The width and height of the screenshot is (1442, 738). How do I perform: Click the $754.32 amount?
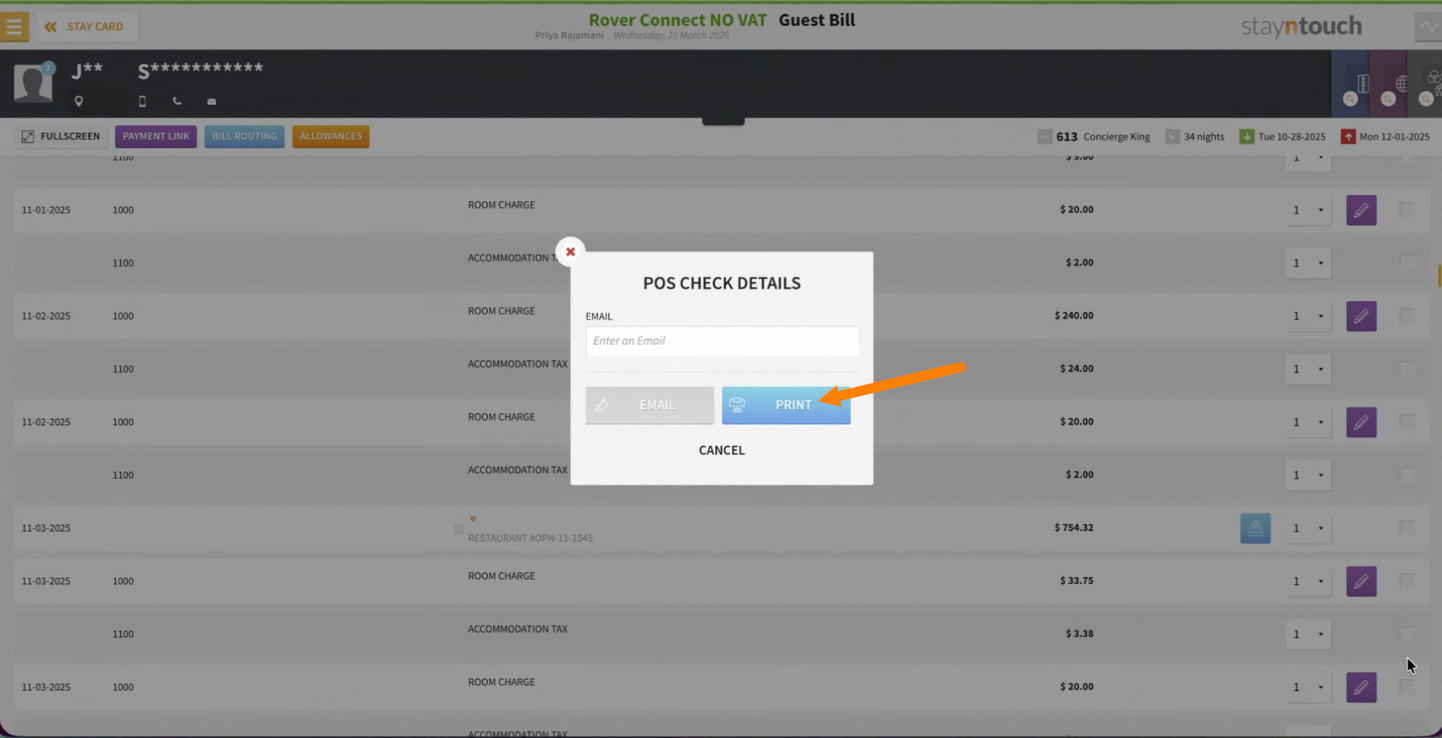[x=1074, y=528]
